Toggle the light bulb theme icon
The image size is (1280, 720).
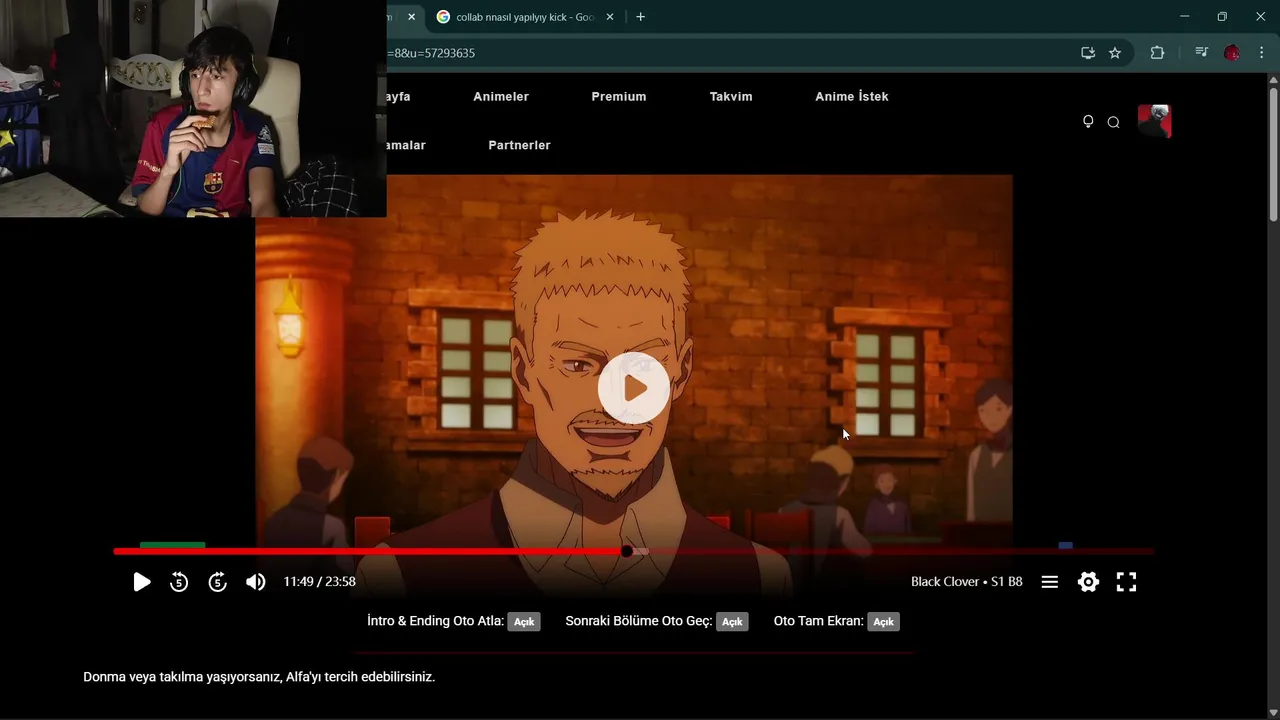(x=1088, y=122)
